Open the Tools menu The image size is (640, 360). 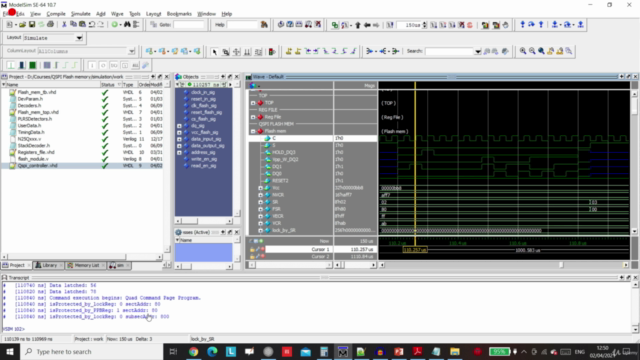(135, 14)
